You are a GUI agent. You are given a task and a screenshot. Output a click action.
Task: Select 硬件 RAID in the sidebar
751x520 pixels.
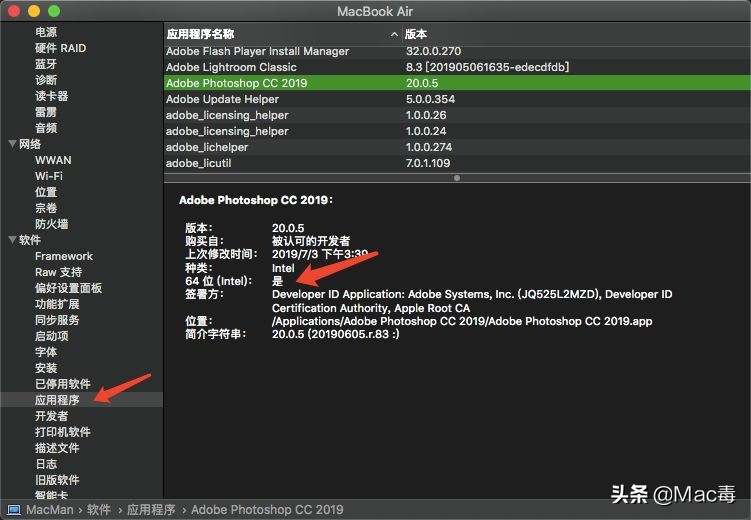[x=60, y=48]
